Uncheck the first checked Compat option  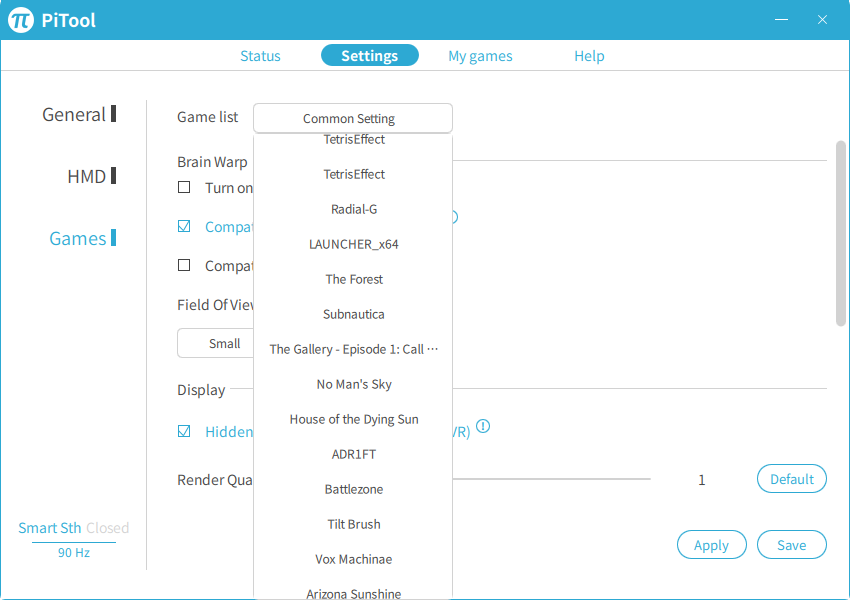click(184, 226)
